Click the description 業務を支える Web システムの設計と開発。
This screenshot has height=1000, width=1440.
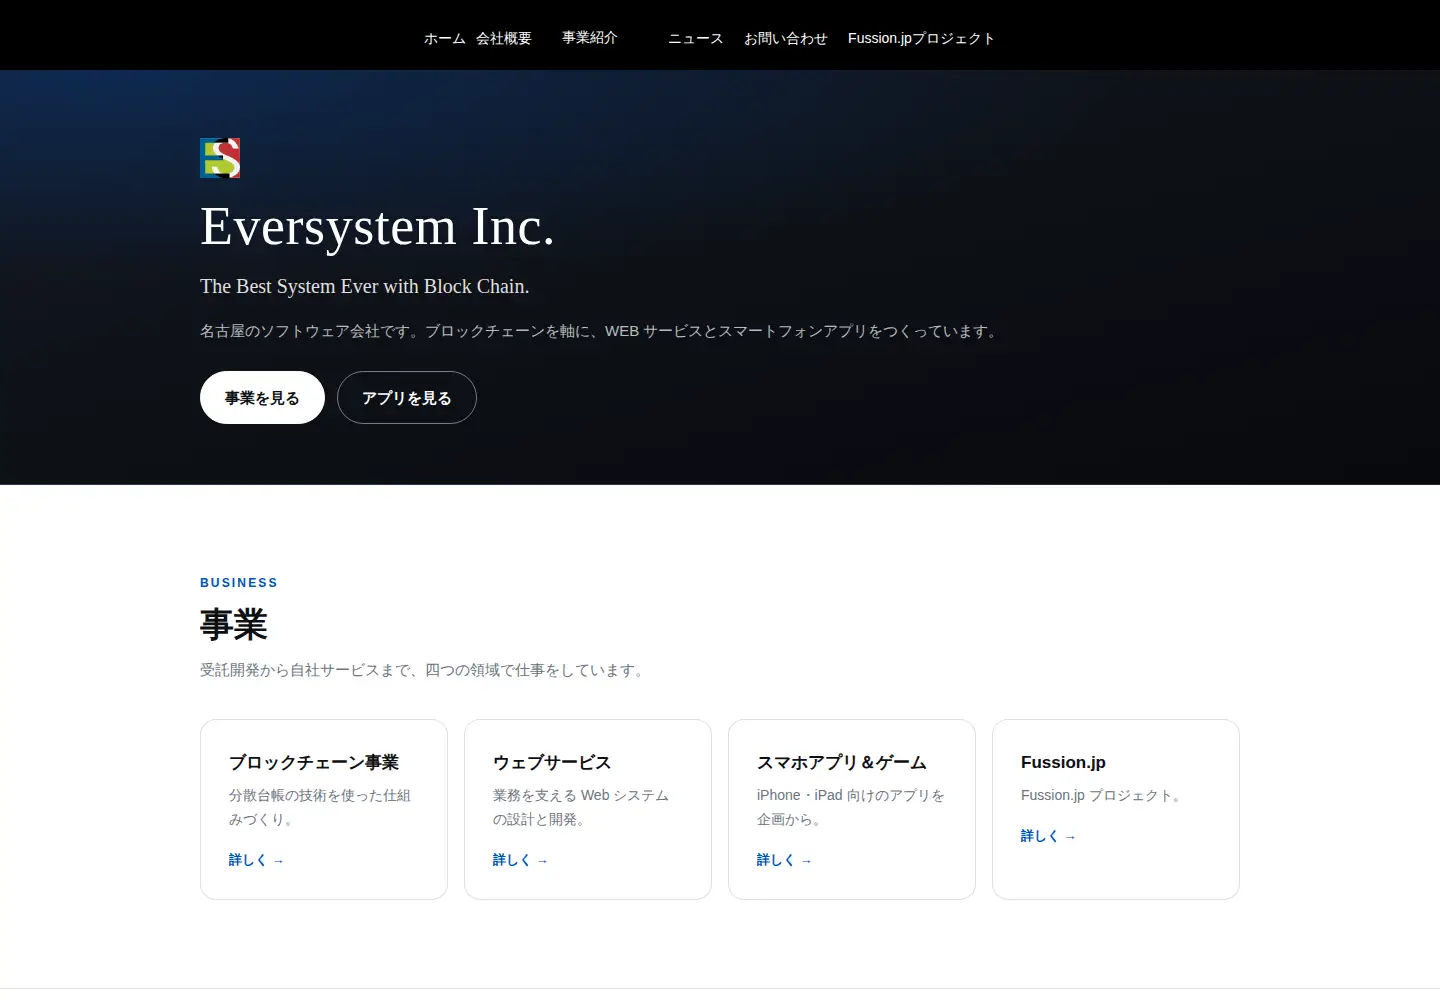click(x=581, y=807)
